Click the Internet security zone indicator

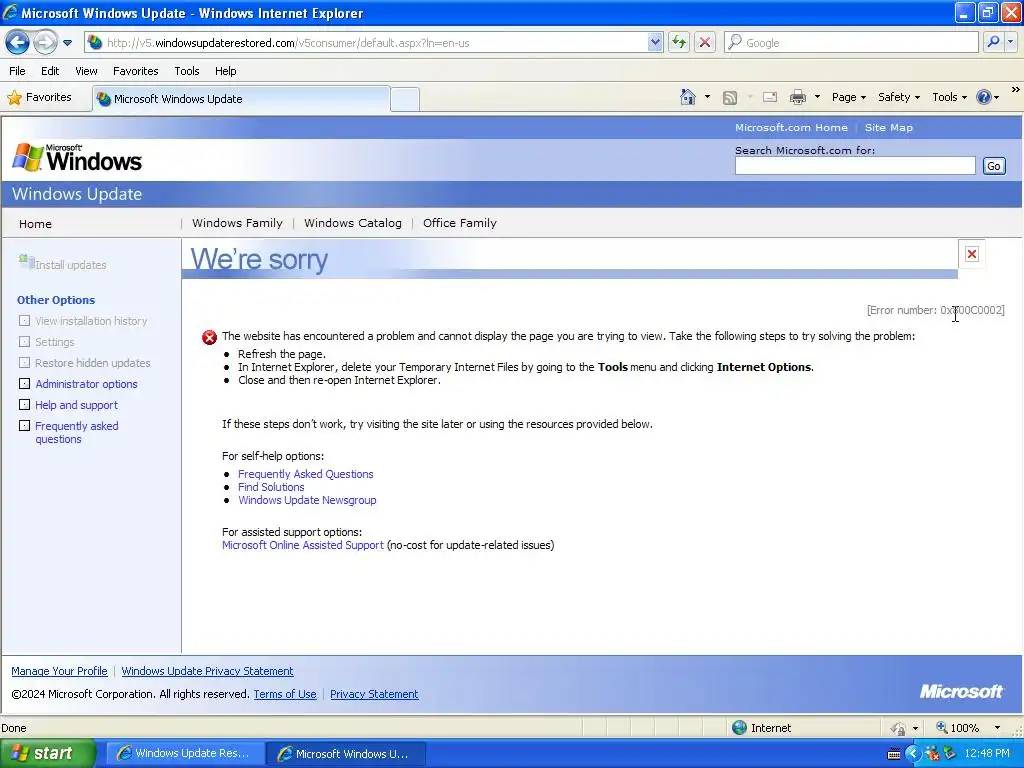coord(761,728)
